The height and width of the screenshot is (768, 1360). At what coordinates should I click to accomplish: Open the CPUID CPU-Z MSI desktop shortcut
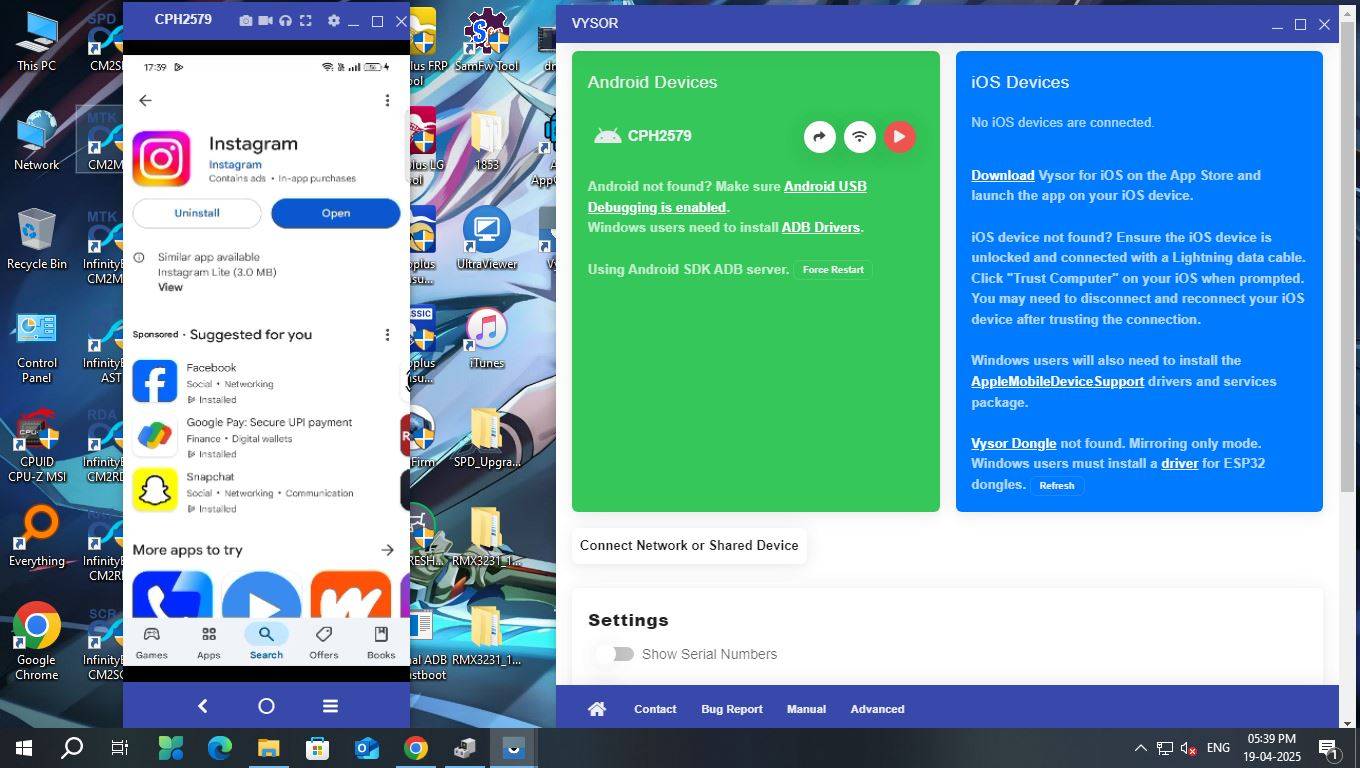[36, 446]
